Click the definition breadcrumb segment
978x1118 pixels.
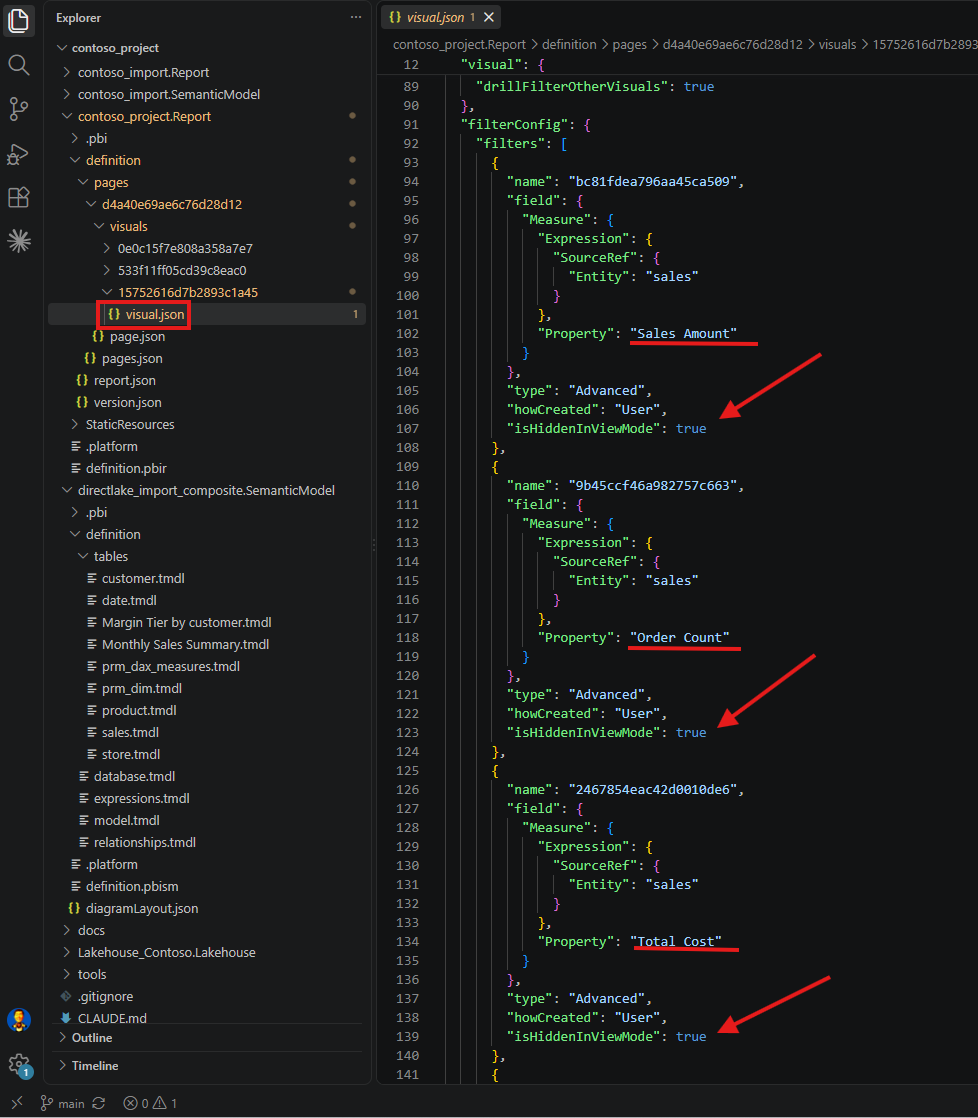pyautogui.click(x=569, y=44)
